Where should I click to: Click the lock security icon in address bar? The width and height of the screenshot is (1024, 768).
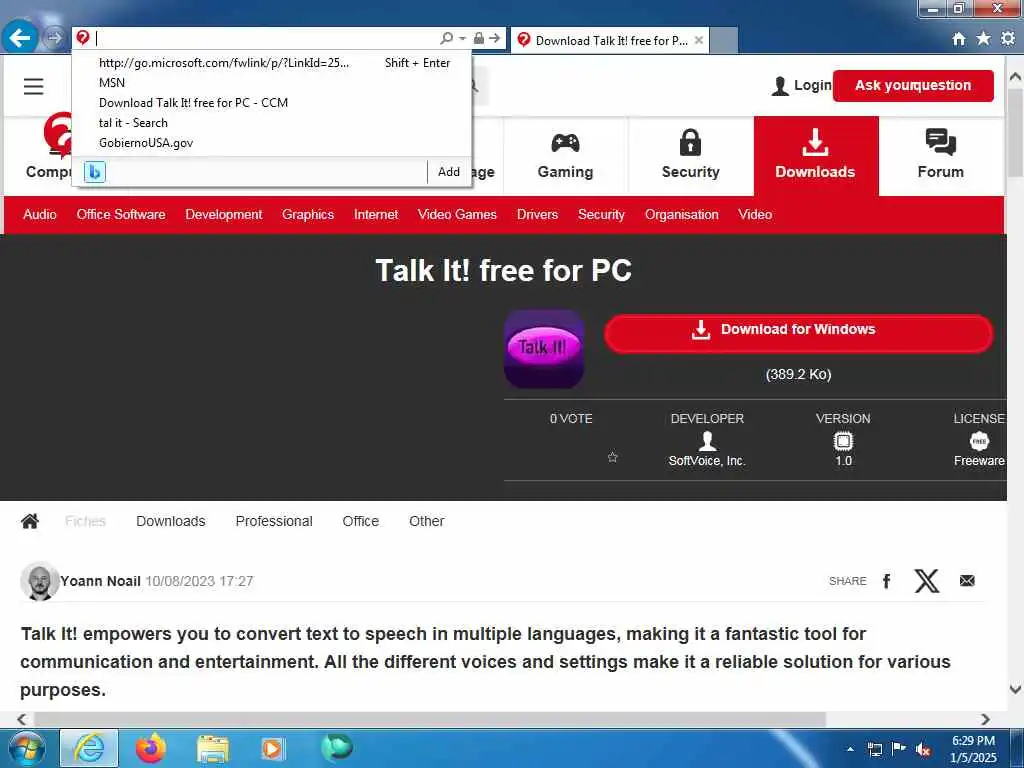[479, 39]
